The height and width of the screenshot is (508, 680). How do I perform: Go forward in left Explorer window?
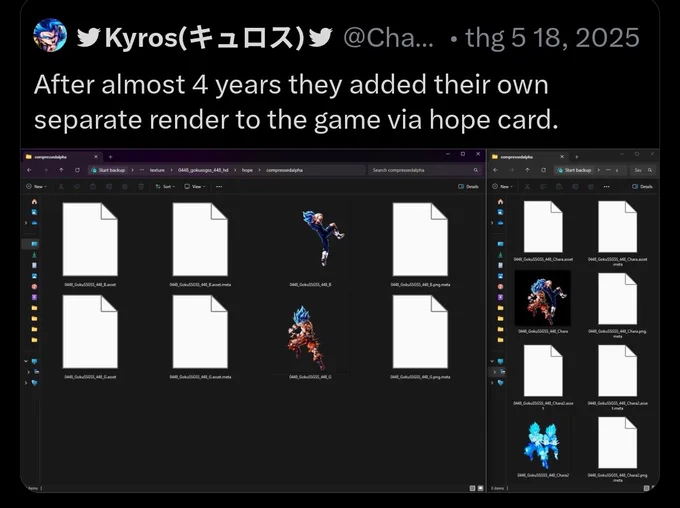click(x=46, y=170)
